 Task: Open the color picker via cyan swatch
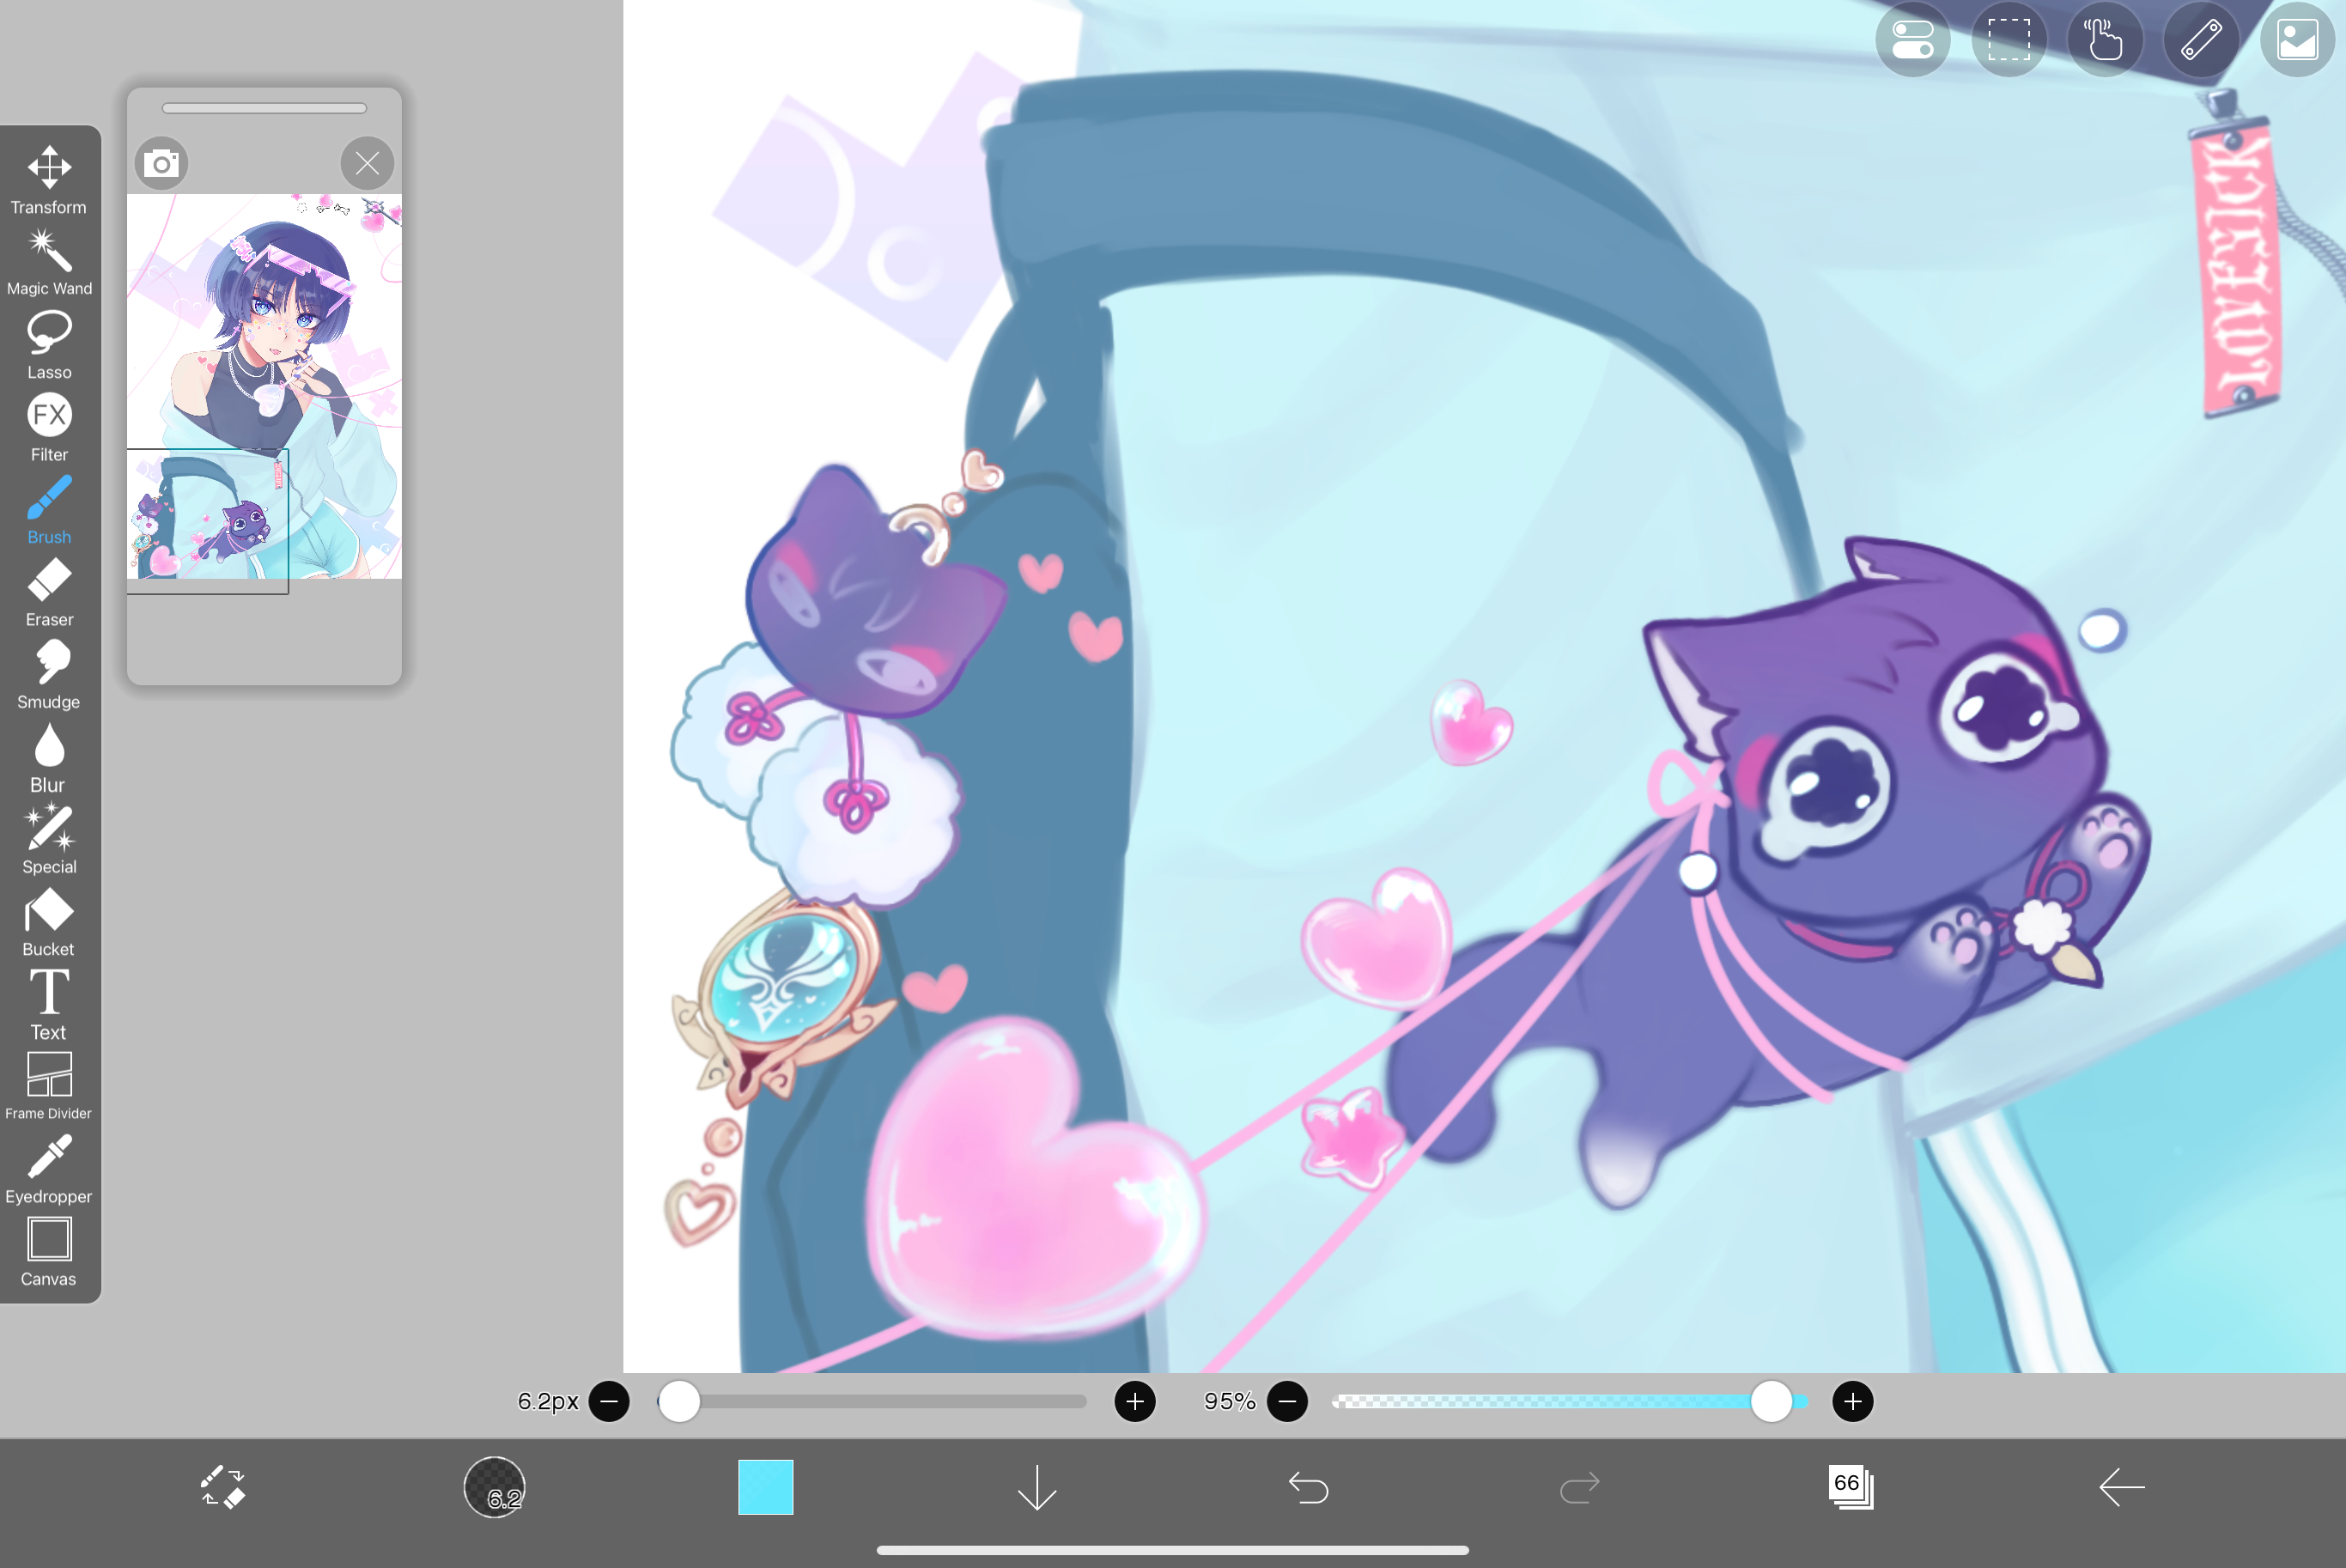[765, 1487]
